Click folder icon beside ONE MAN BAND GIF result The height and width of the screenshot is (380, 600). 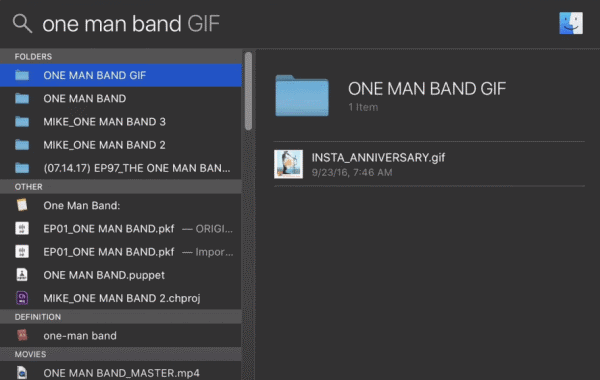22,75
